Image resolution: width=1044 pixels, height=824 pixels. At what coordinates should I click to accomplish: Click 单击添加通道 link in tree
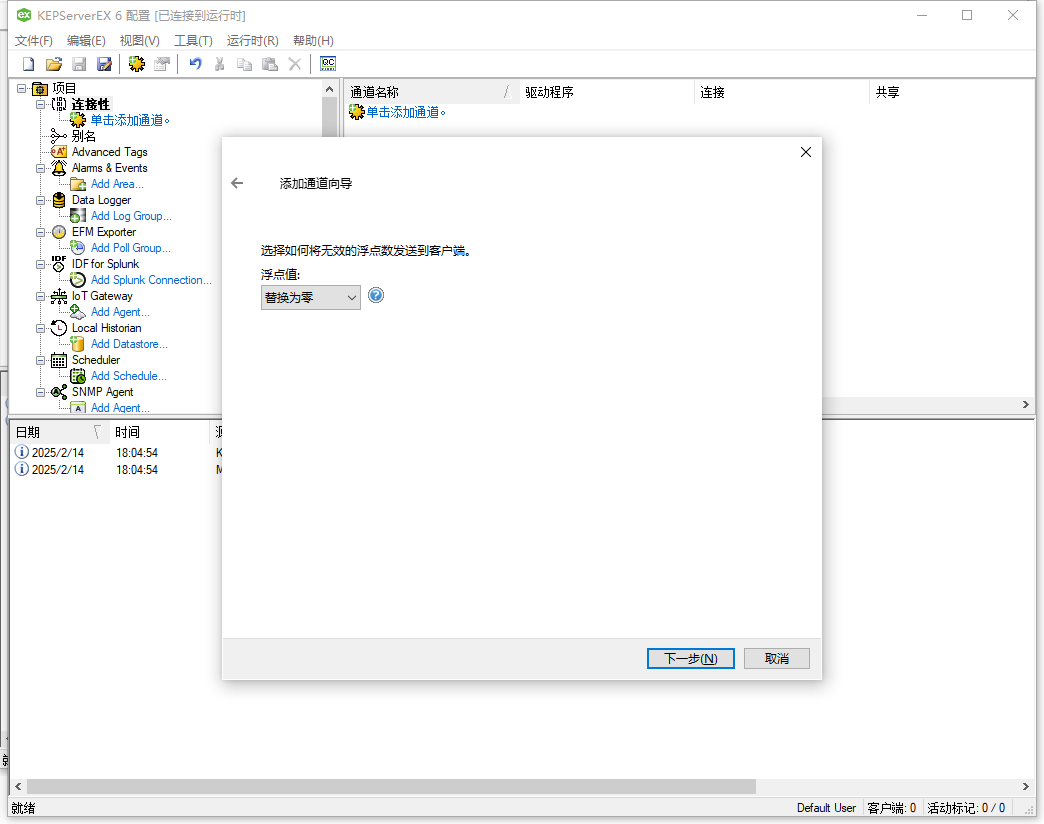(130, 120)
